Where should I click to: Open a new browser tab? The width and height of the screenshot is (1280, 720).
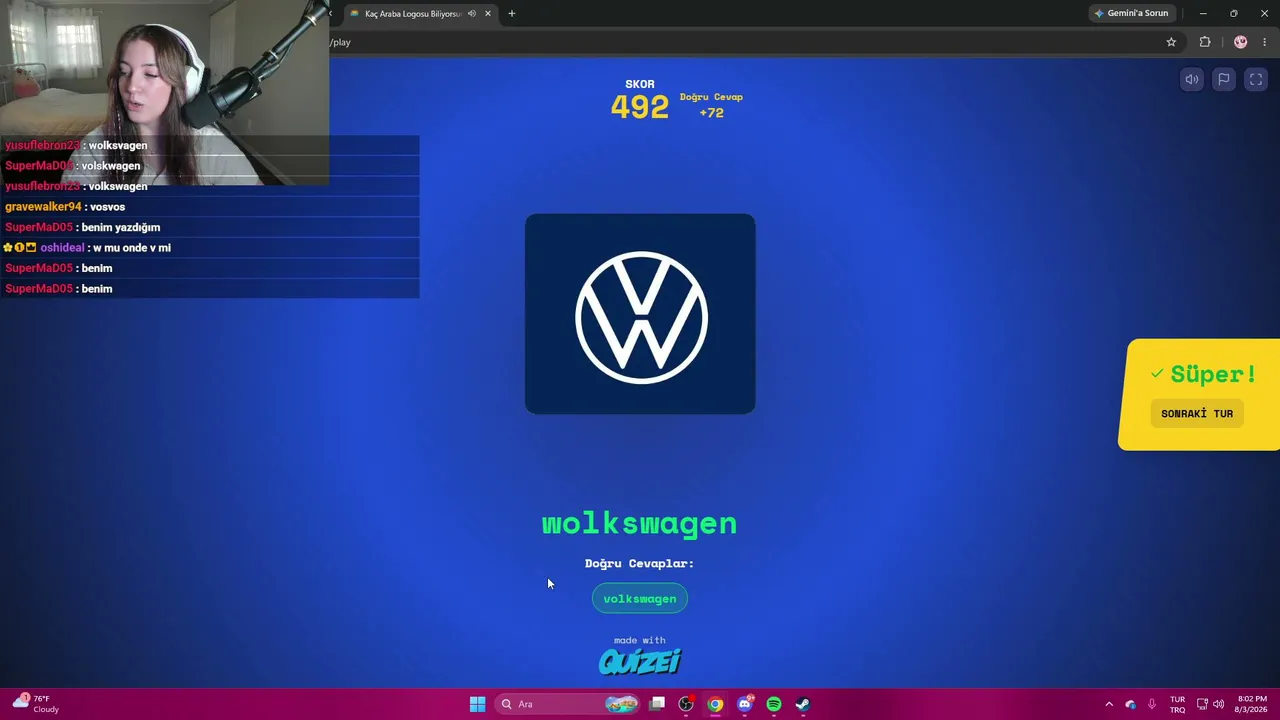pos(512,13)
